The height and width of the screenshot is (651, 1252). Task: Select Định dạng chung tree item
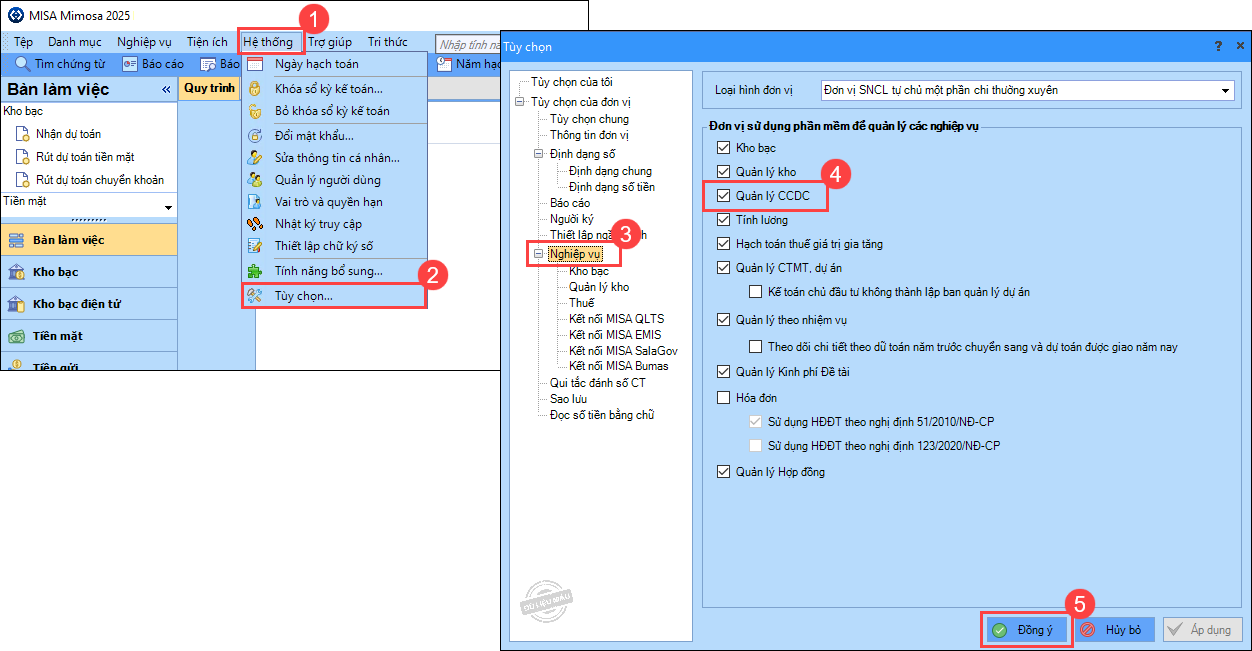tap(610, 171)
